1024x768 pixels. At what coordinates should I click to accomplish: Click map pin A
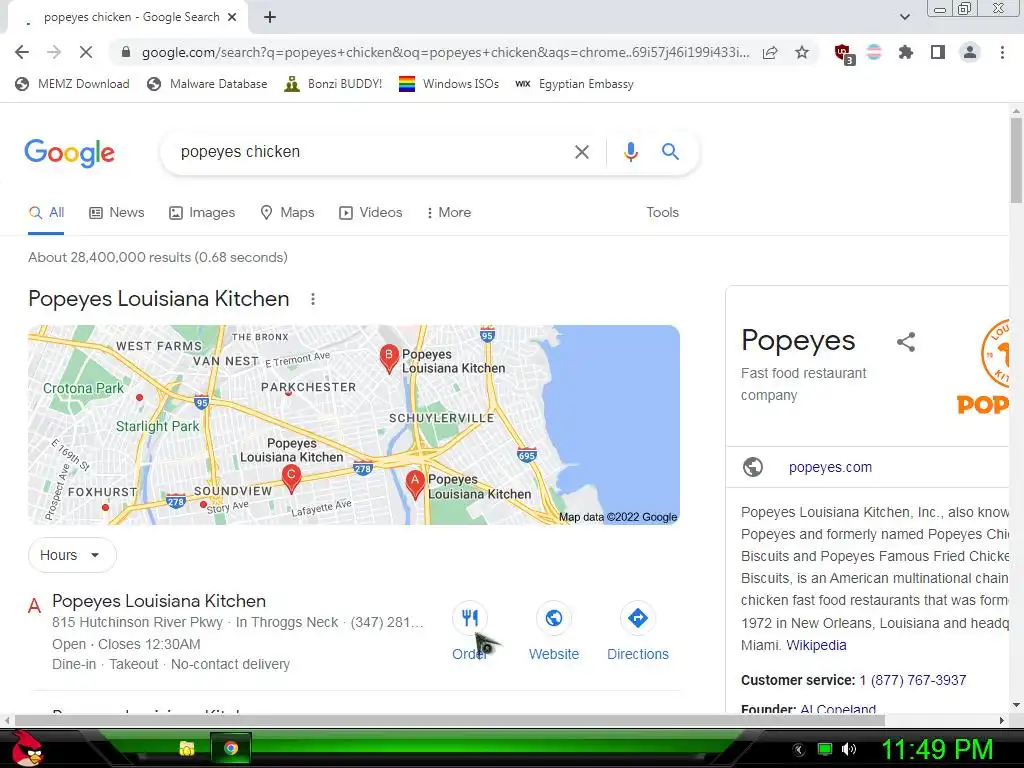pos(415,485)
